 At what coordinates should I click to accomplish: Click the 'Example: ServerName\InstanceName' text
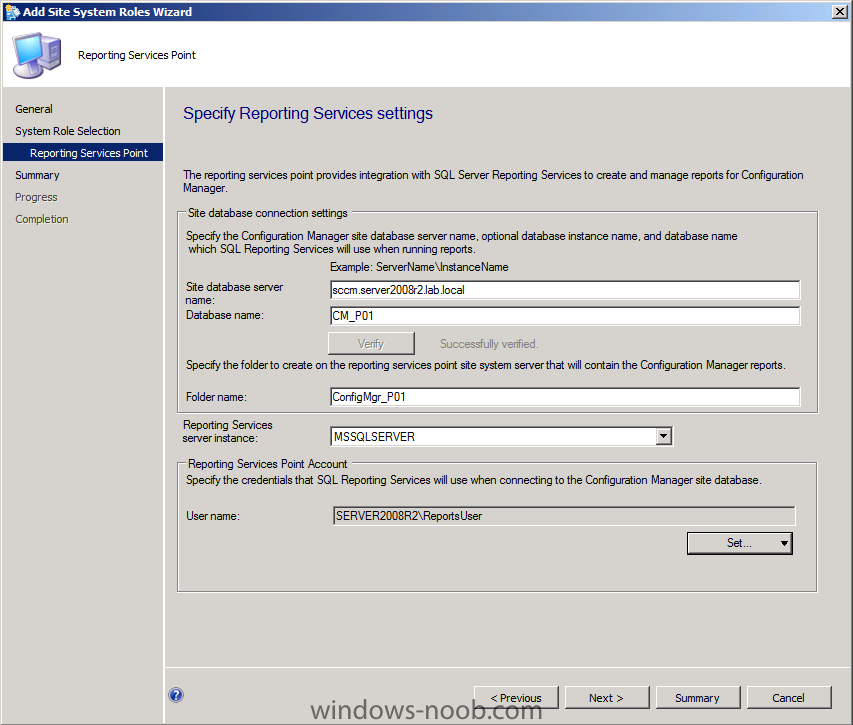pyautogui.click(x=419, y=267)
